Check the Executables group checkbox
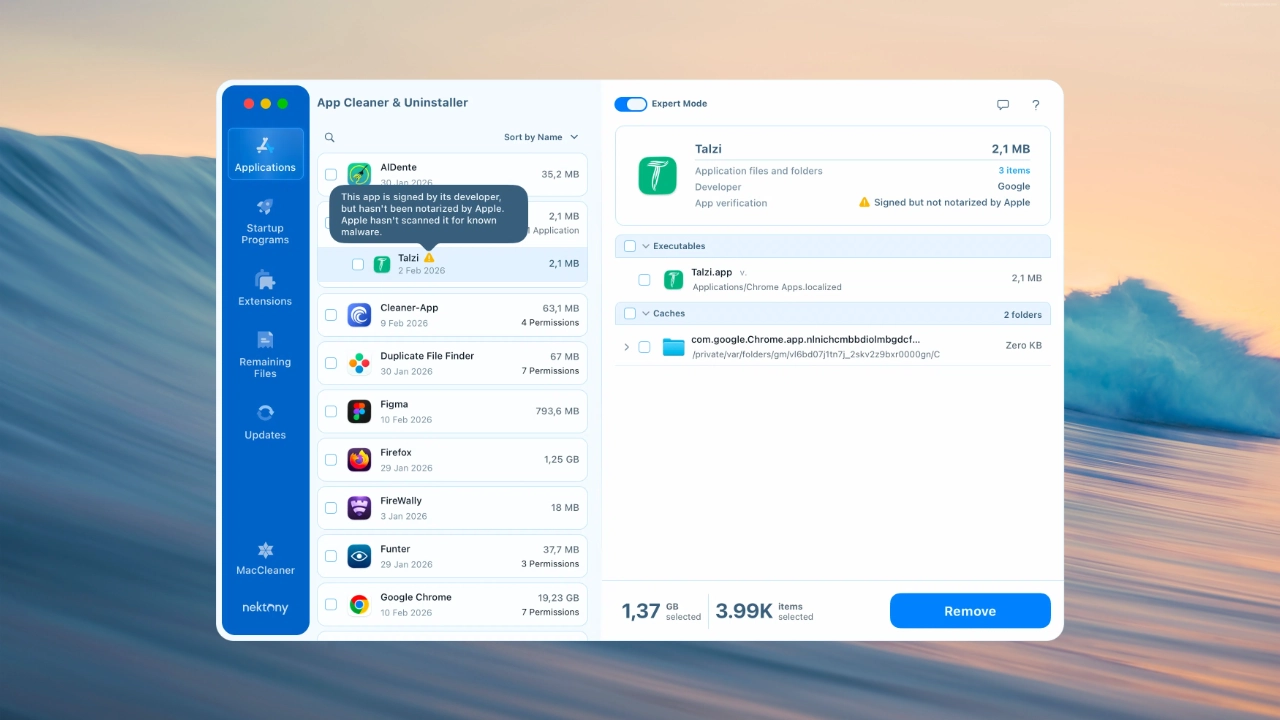The width and height of the screenshot is (1280, 720). click(630, 246)
